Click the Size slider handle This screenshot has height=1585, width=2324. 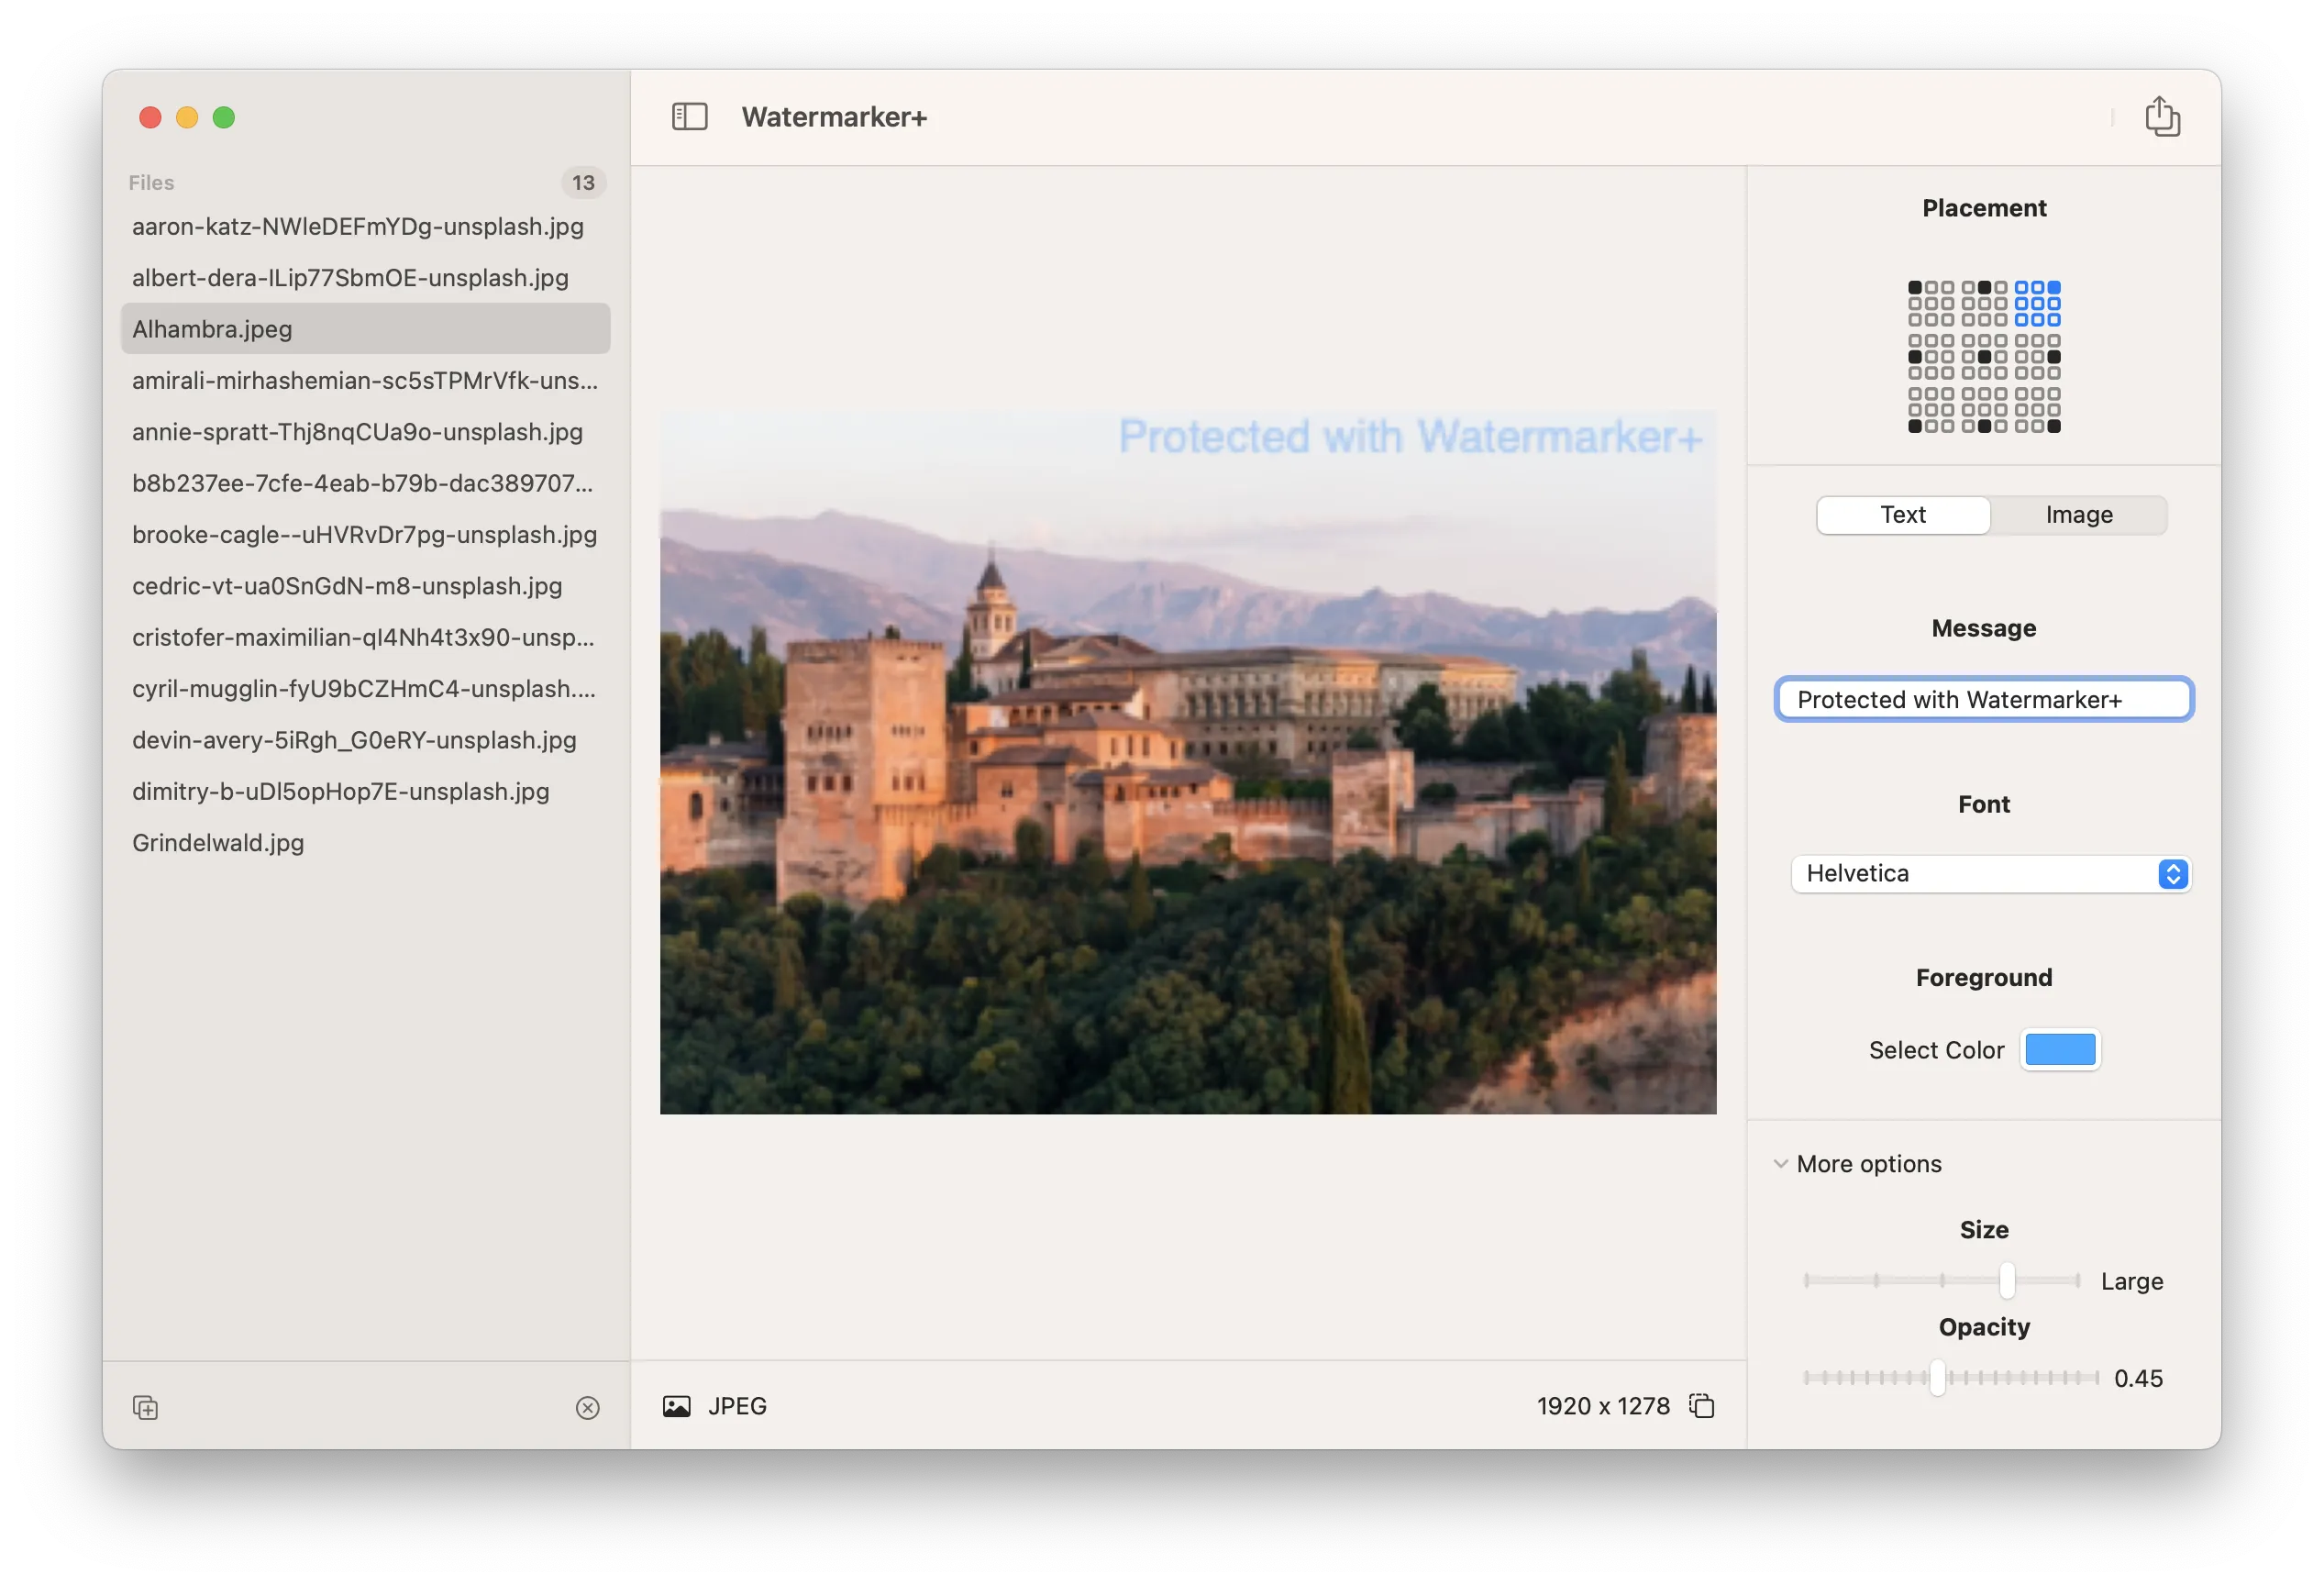click(2006, 1280)
